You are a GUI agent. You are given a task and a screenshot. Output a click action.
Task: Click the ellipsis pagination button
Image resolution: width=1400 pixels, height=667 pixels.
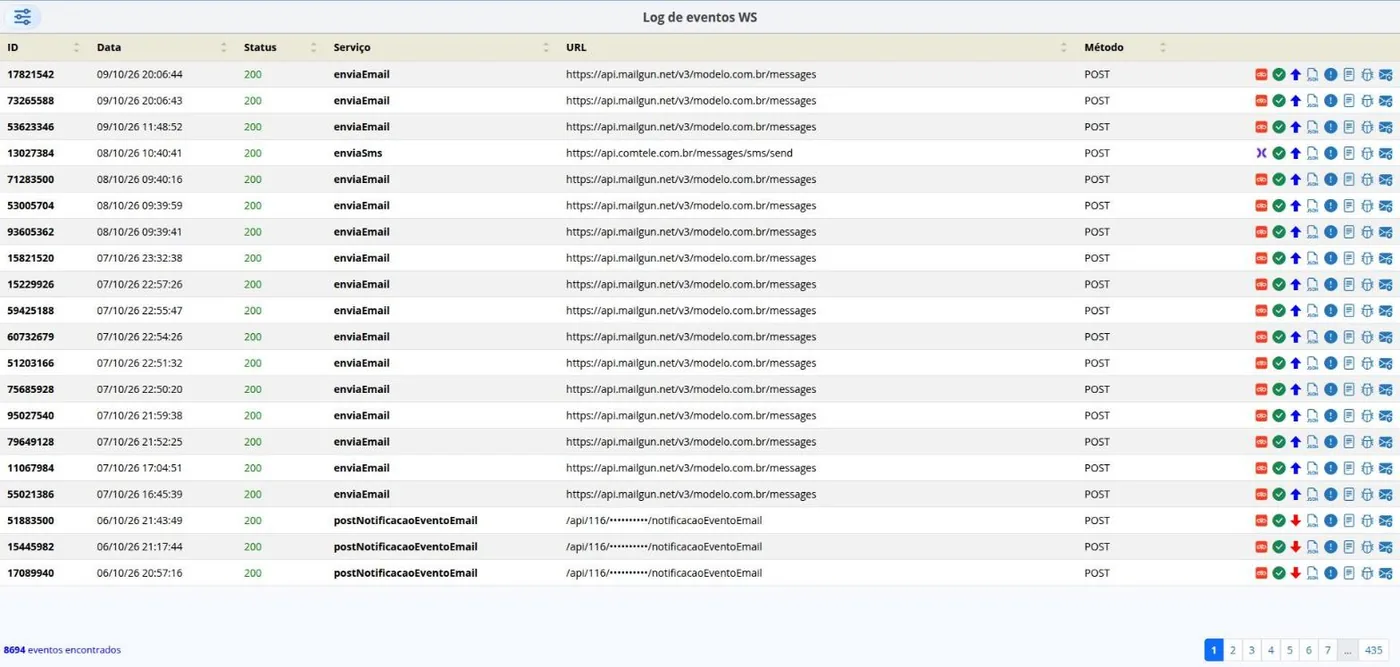(1348, 650)
